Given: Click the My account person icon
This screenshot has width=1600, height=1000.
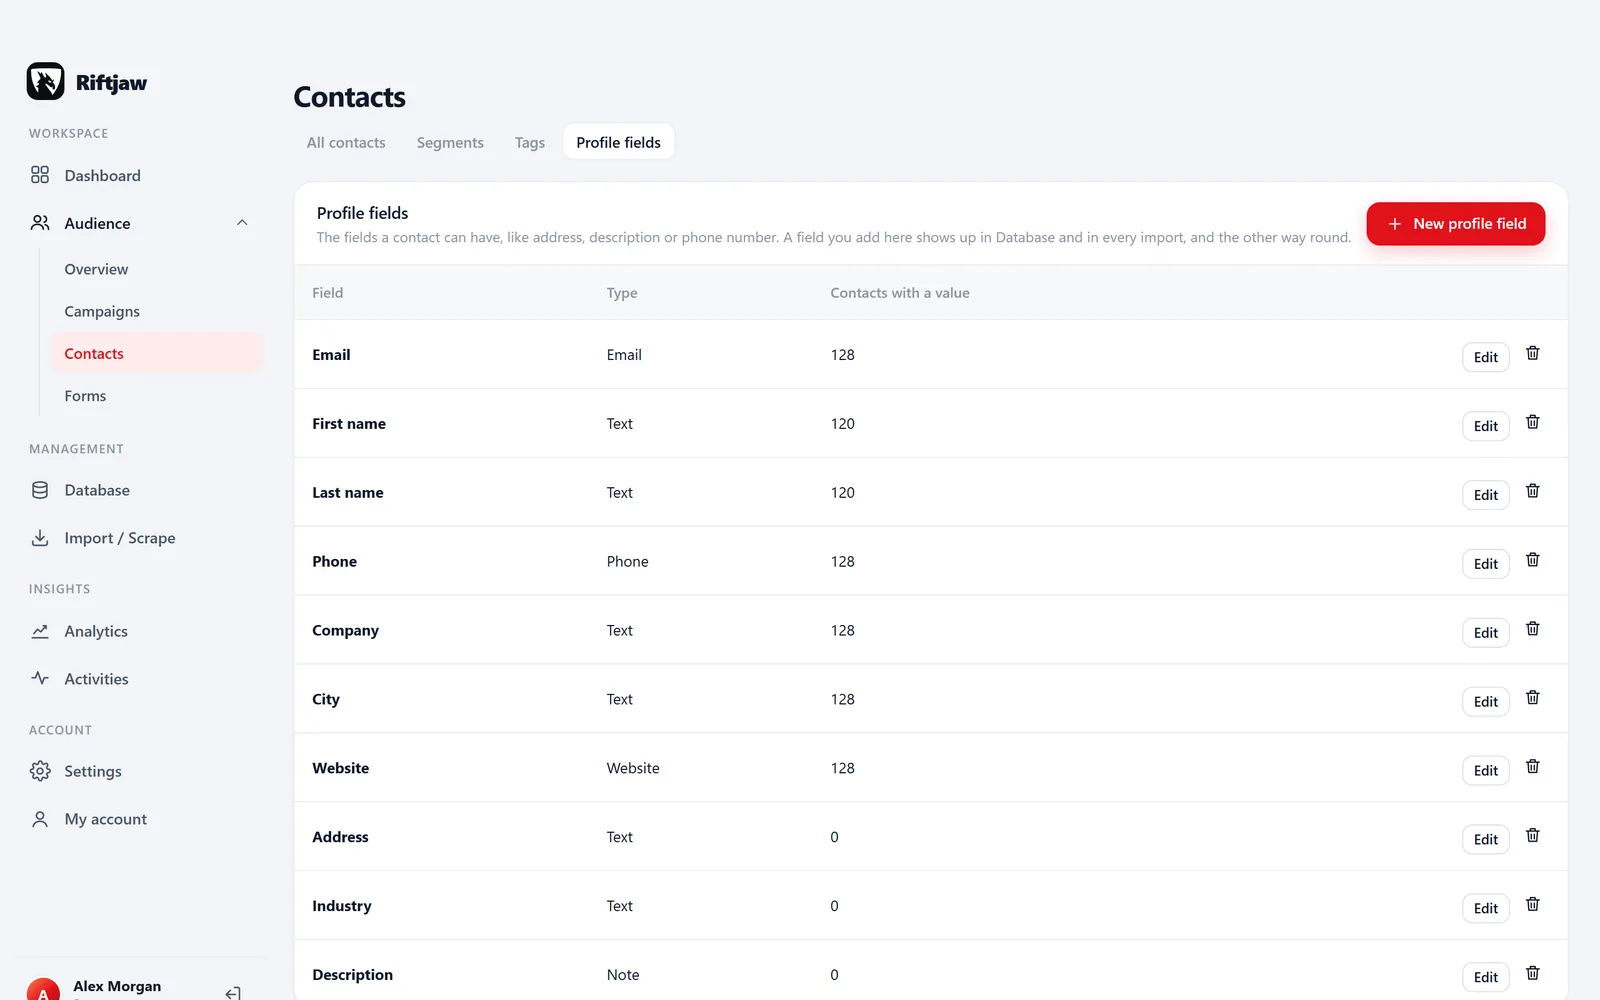Looking at the screenshot, I should [40, 819].
